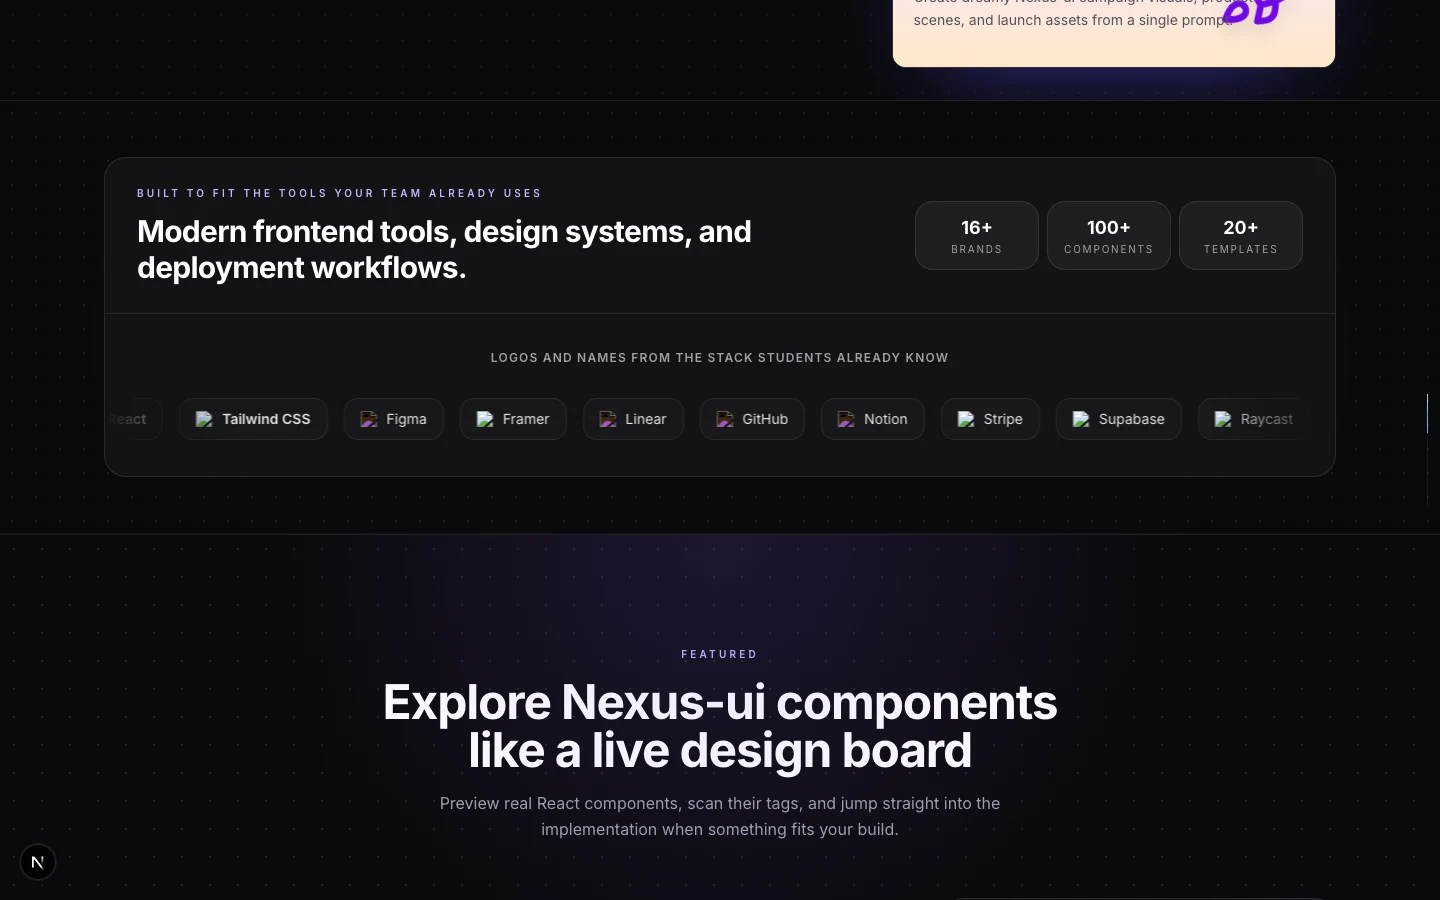Click the Raycast logo icon
Screen dimensions: 1440x900
(1223, 419)
